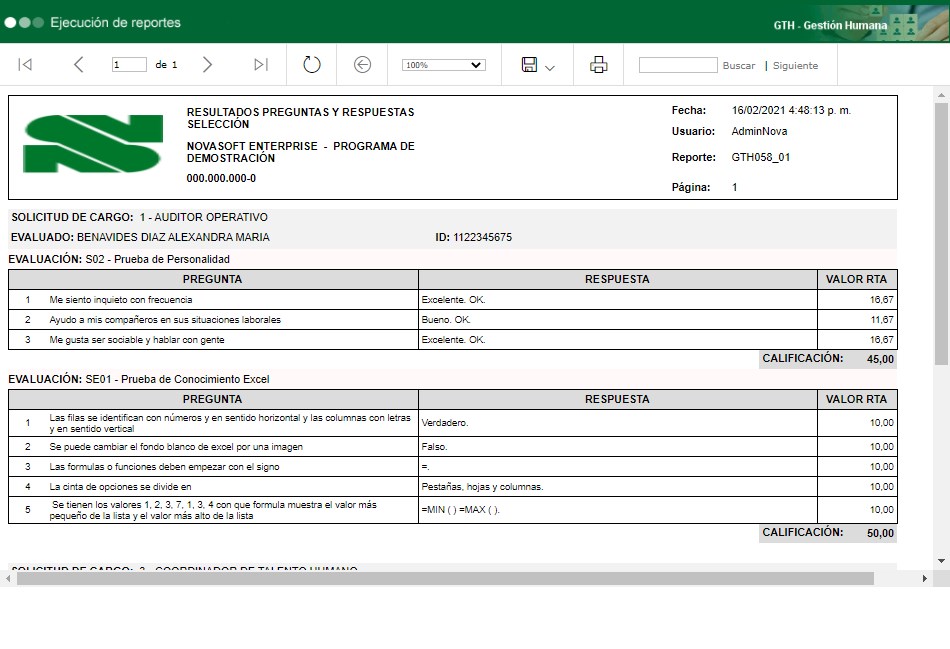Click the green Novasoft logo in report
Image resolution: width=950 pixels, height=649 pixels.
[93, 144]
